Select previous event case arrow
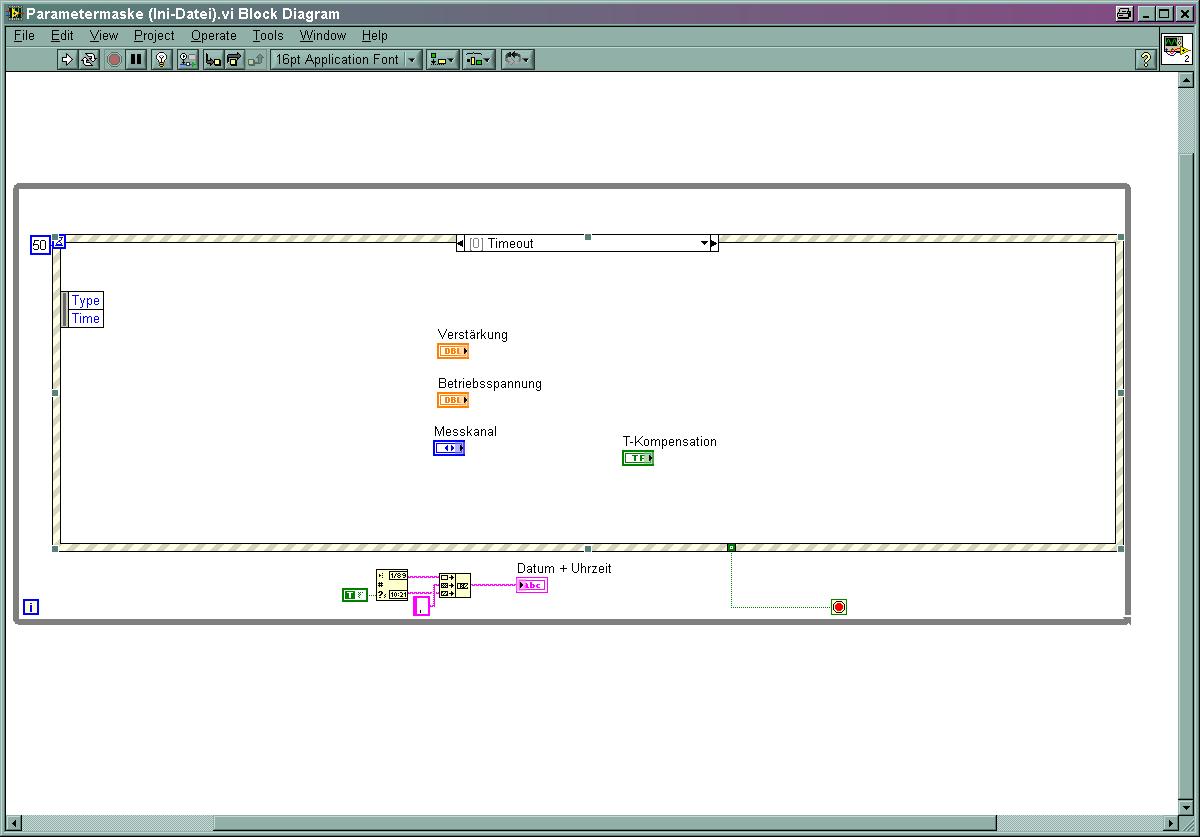 (x=460, y=243)
